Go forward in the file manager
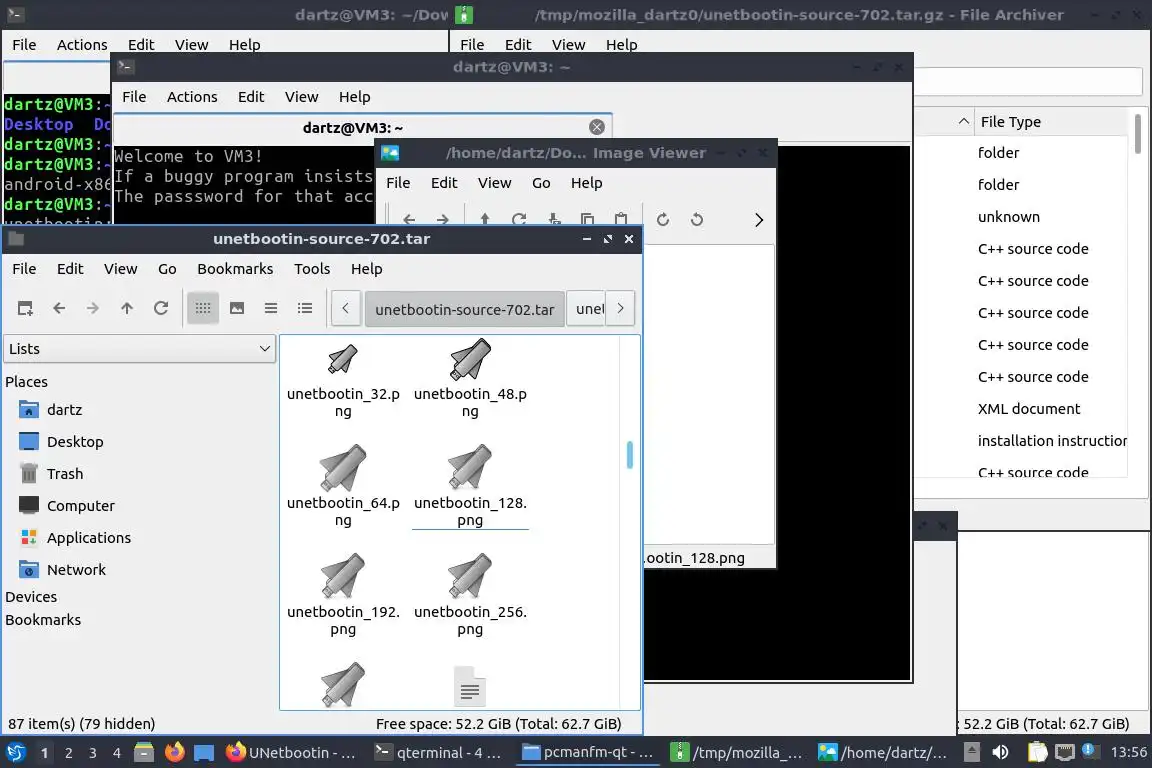 click(93, 308)
